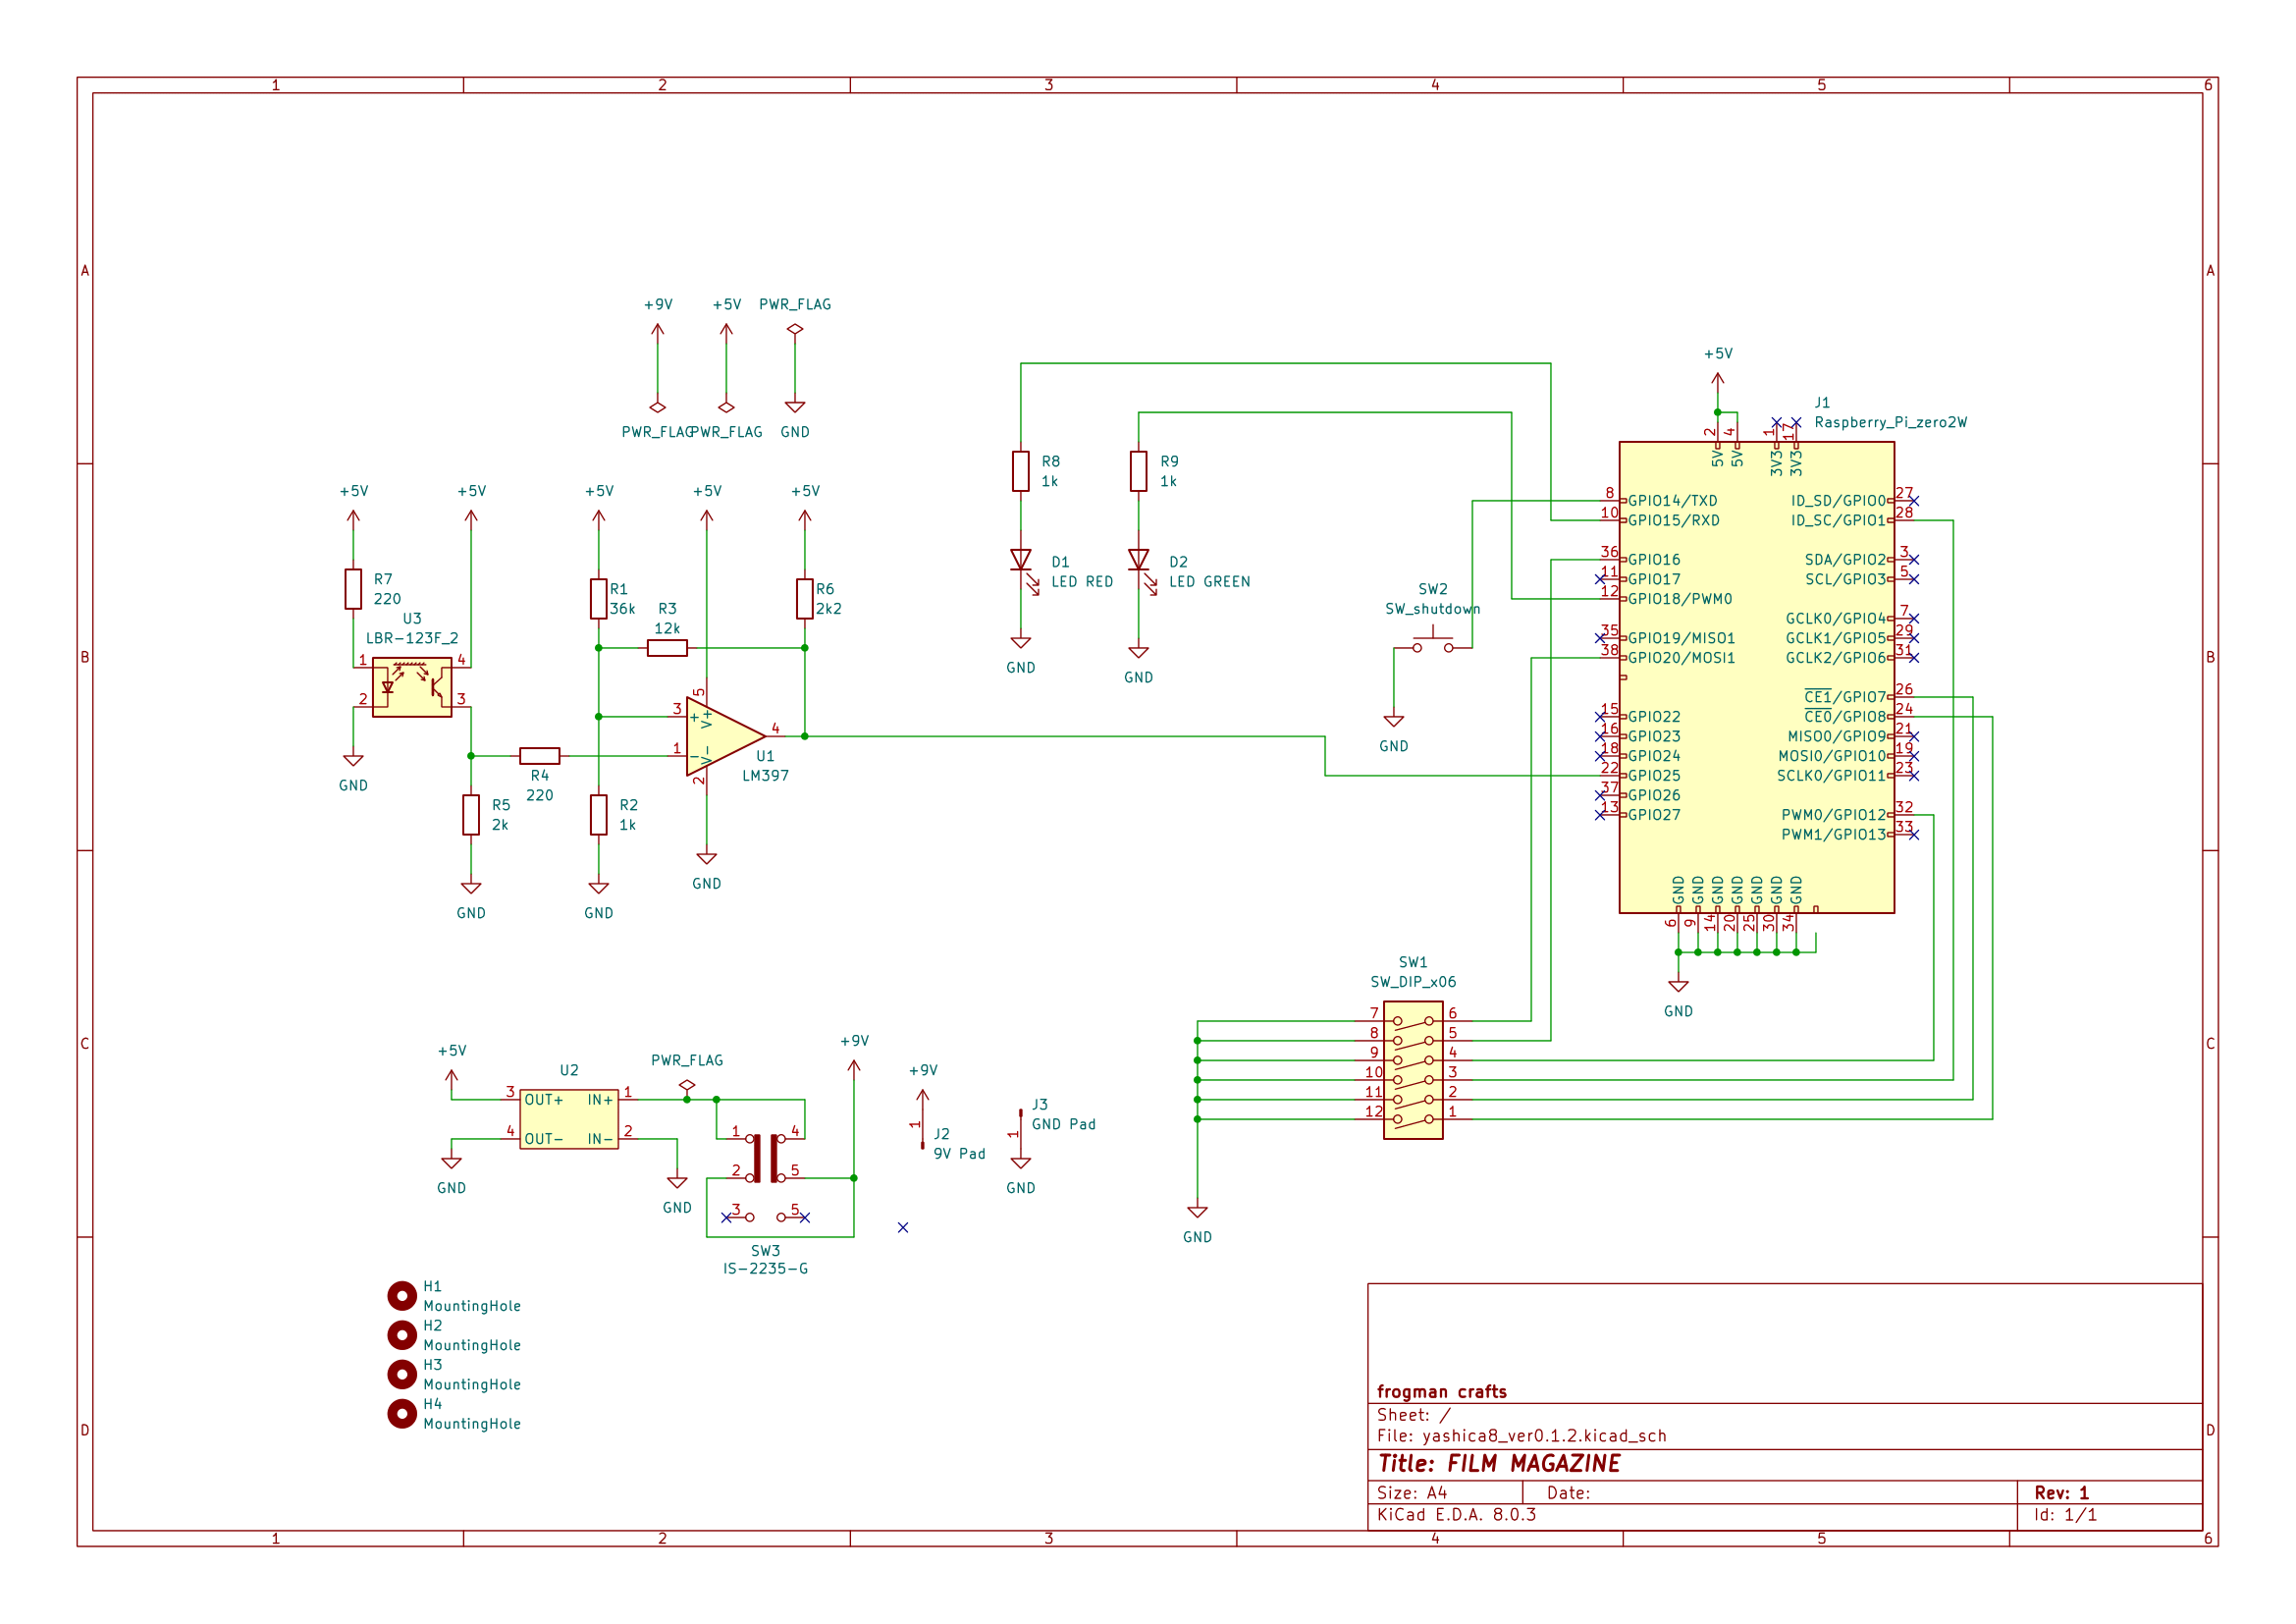2296x1624 pixels.
Task: Click the H1 MountingHole circle
Action: pos(402,1296)
